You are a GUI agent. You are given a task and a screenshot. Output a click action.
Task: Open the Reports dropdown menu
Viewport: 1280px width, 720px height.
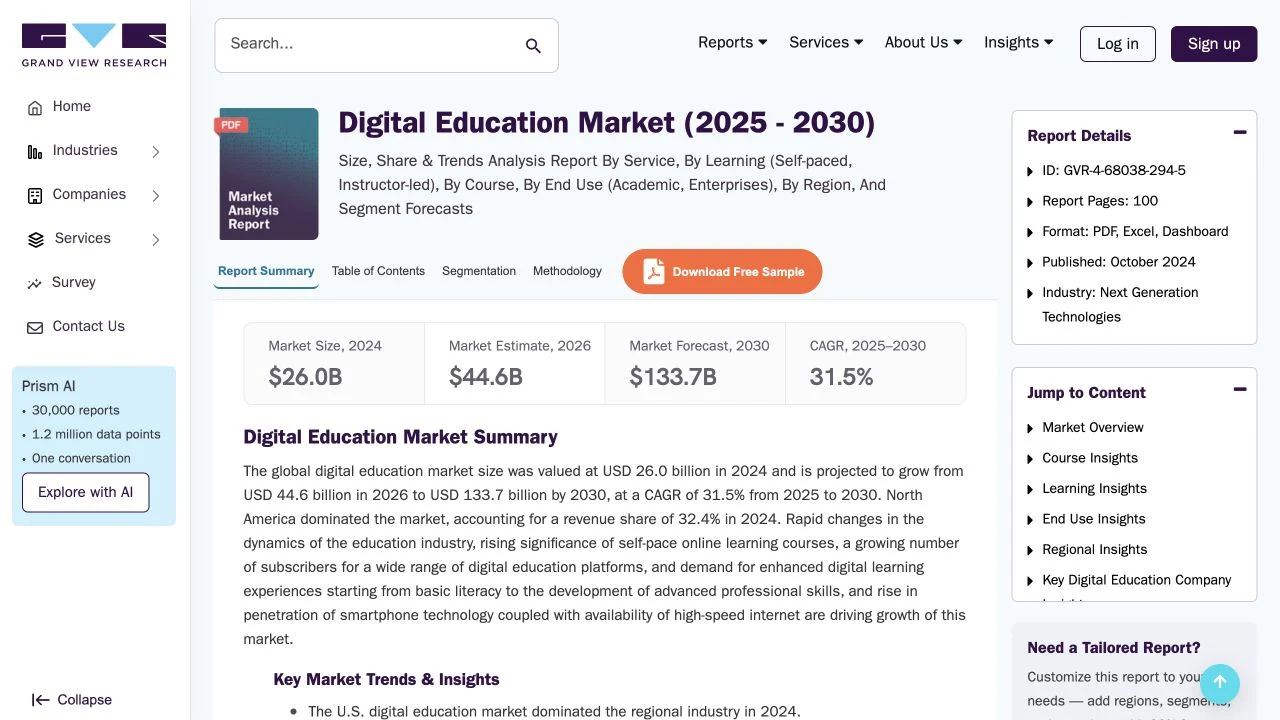coord(732,43)
